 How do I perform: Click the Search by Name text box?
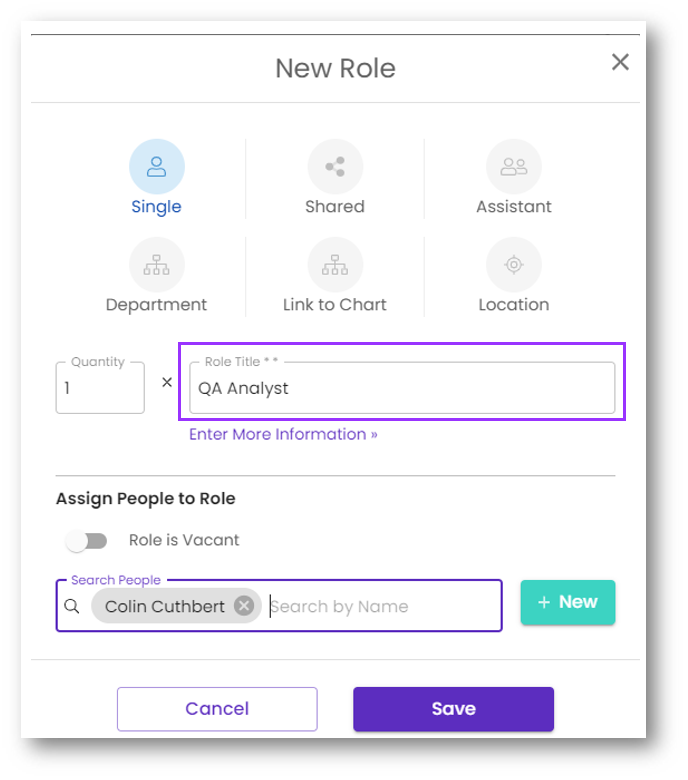point(380,606)
